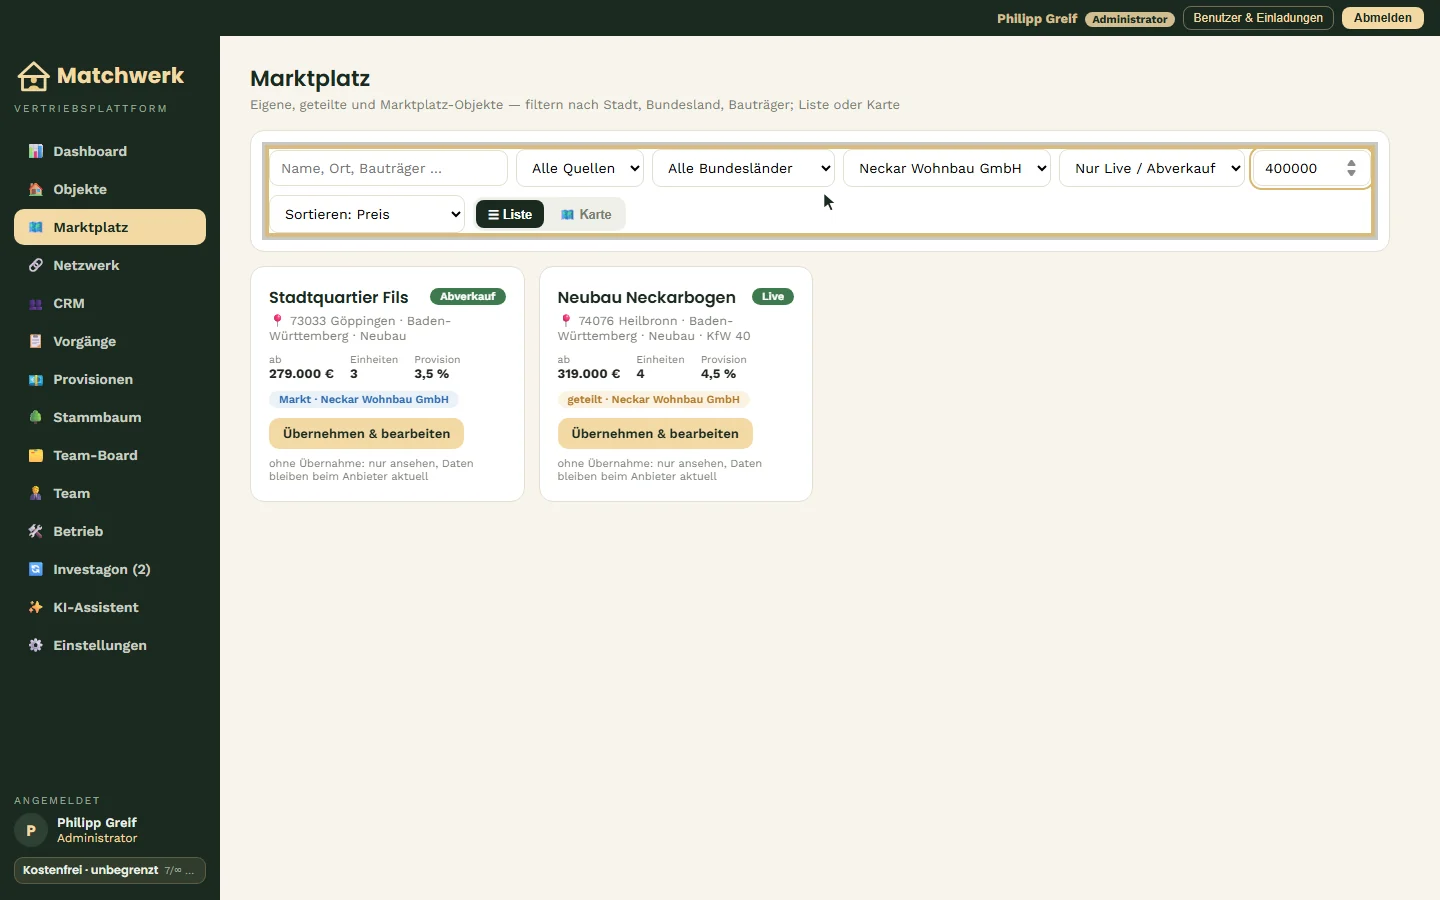Select the Objekte building icon
This screenshot has width=1440, height=900.
click(x=36, y=189)
